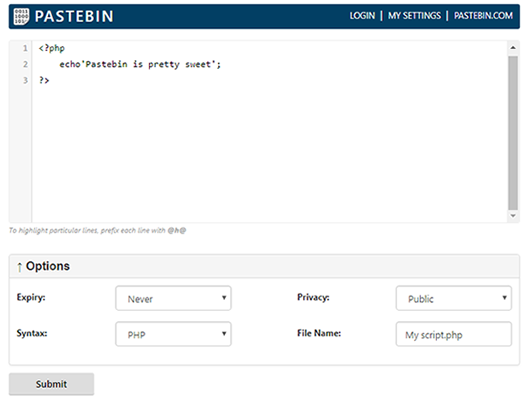Open the Privacy dropdown showing Public
Viewport: 531px width, 400px height.
click(453, 298)
